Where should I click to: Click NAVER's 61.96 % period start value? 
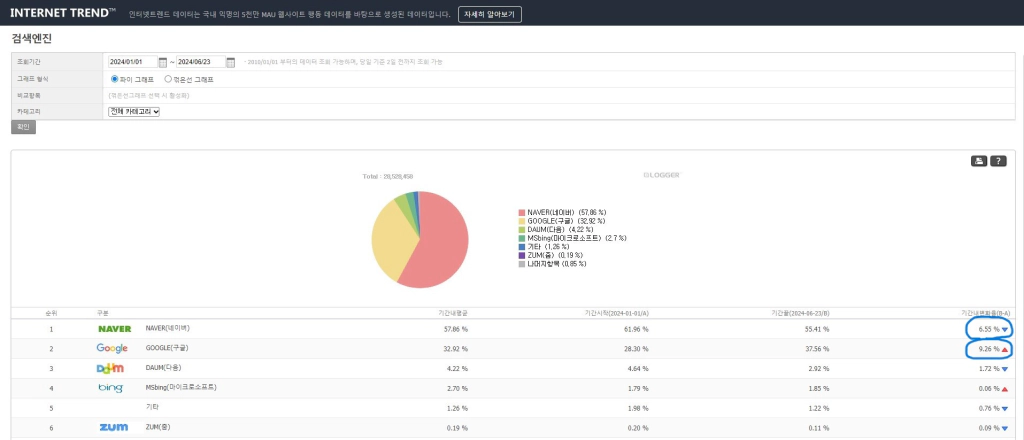pos(636,330)
